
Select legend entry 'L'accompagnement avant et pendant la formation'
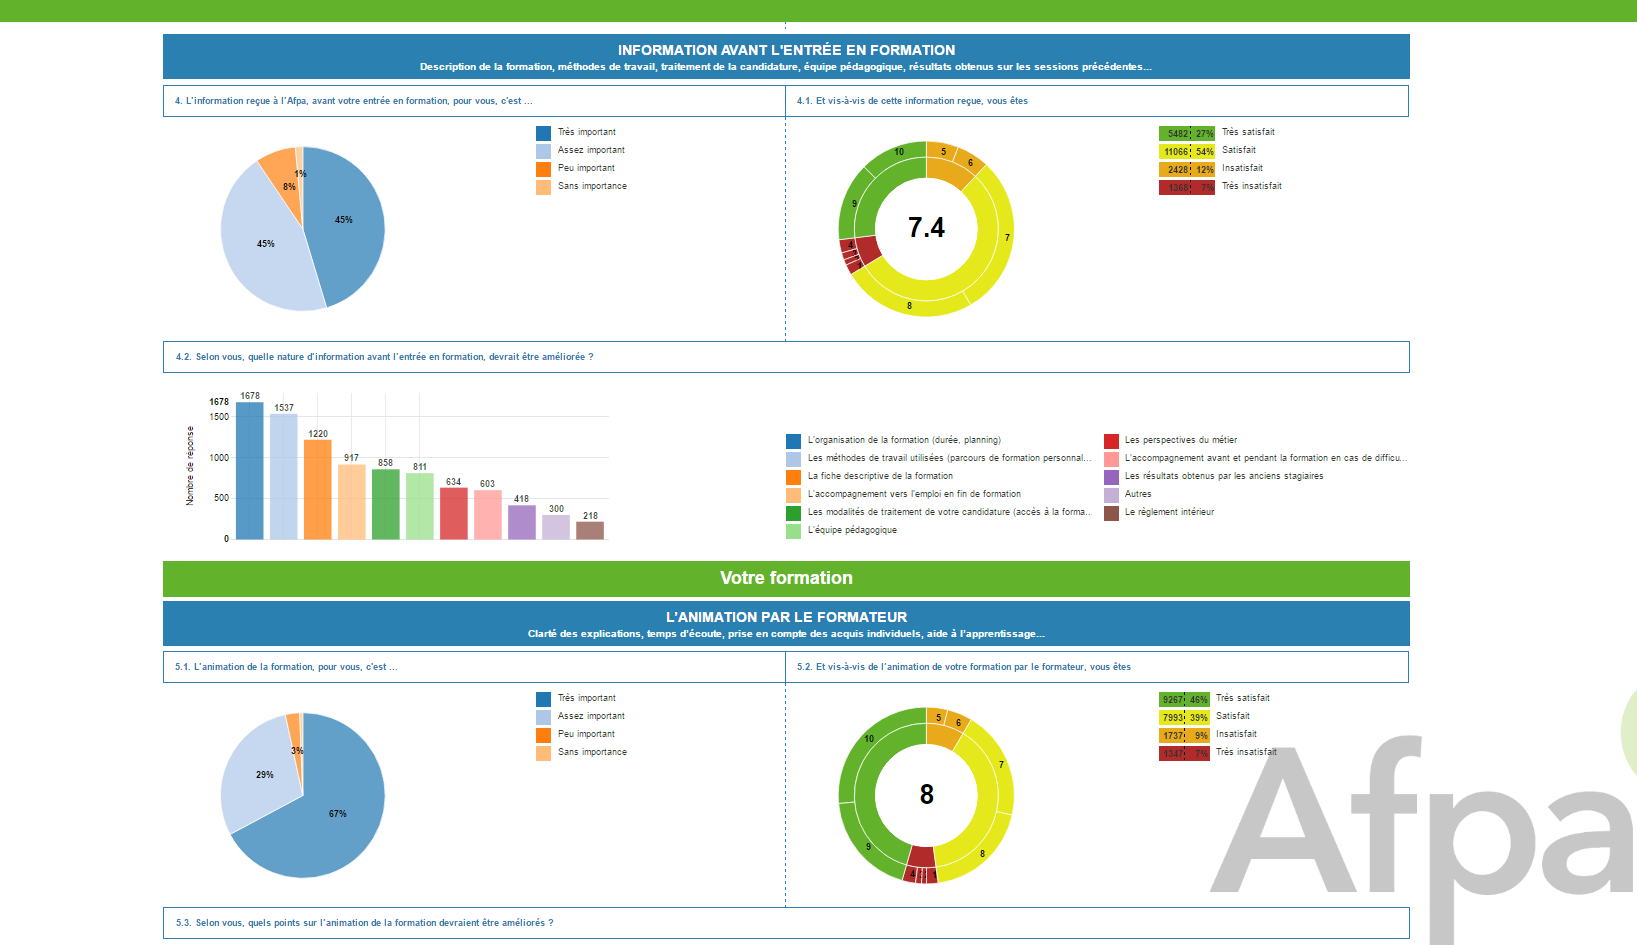coord(1256,458)
